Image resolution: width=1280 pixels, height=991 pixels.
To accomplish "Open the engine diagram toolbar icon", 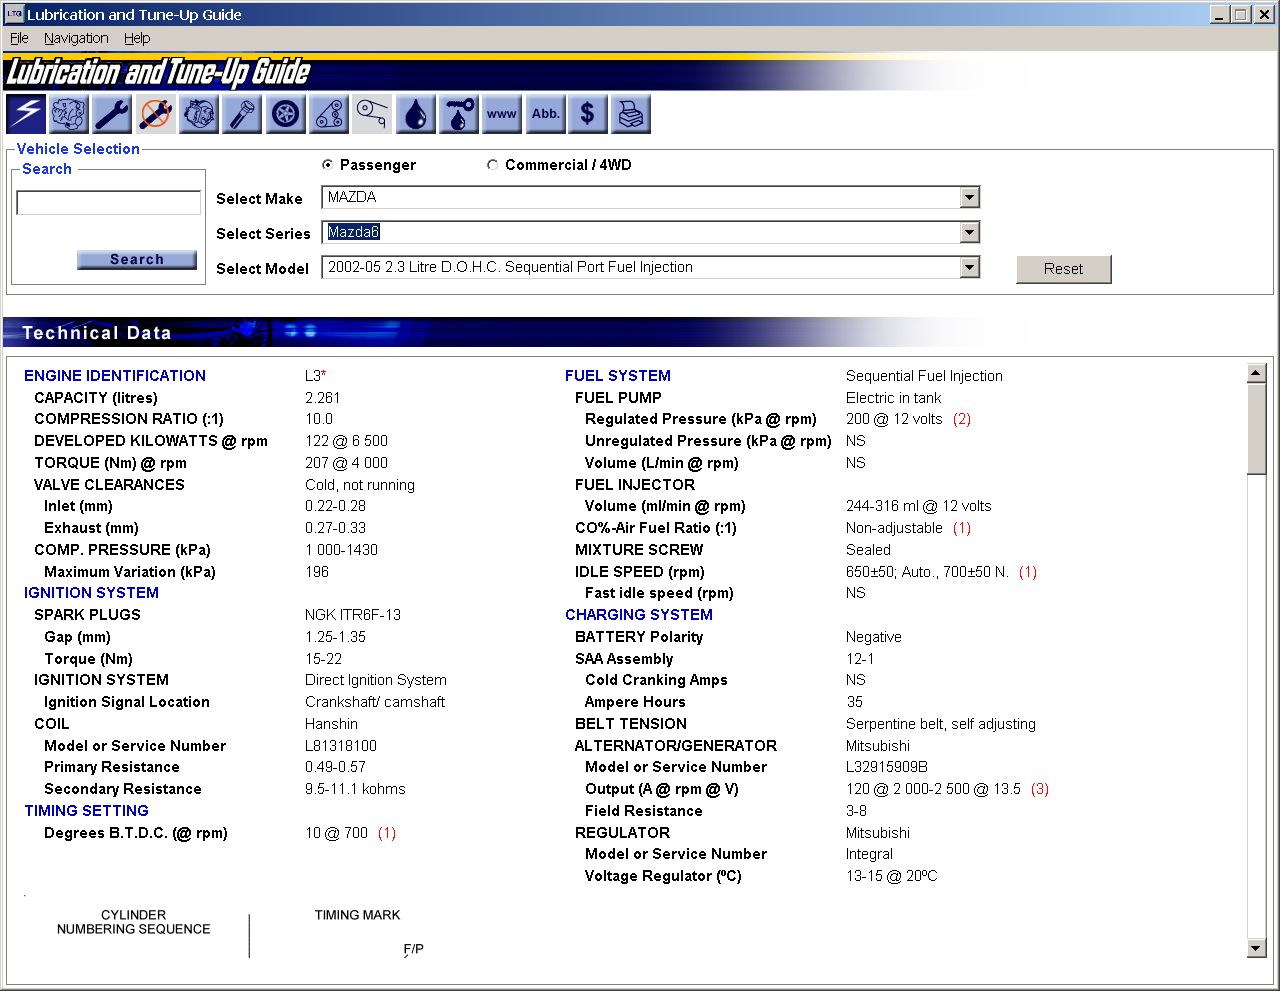I will (69, 114).
